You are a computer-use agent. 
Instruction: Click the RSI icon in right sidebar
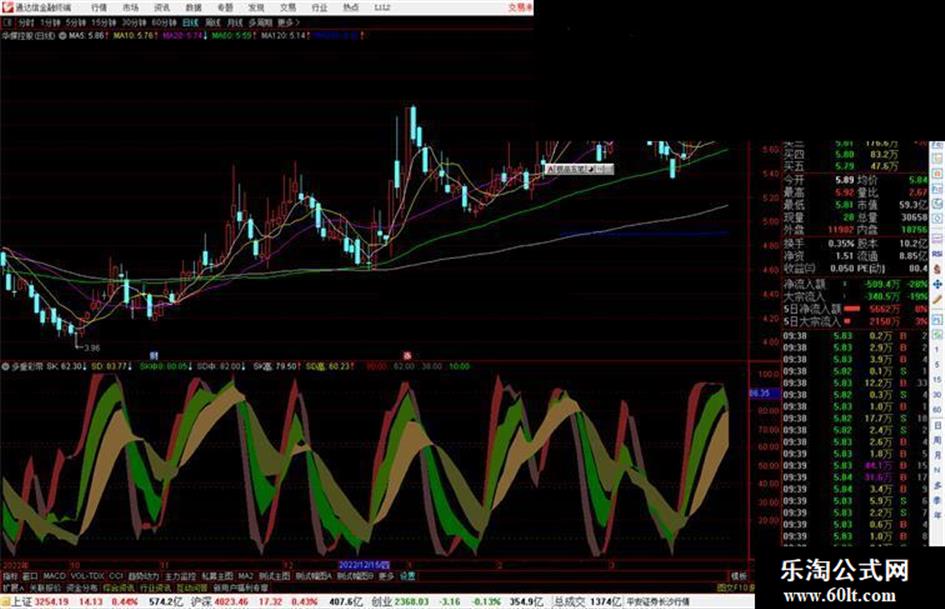(937, 255)
